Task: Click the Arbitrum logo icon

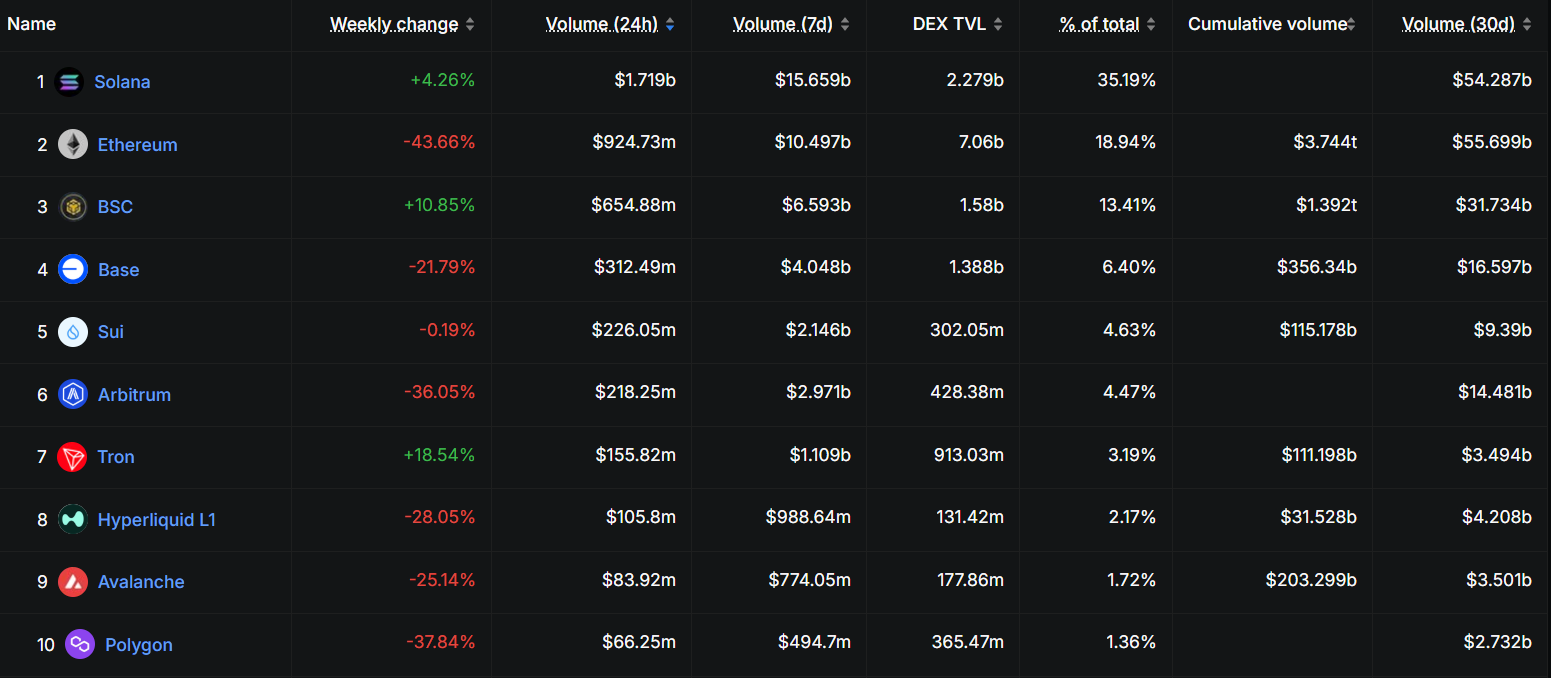Action: pyautogui.click(x=73, y=395)
